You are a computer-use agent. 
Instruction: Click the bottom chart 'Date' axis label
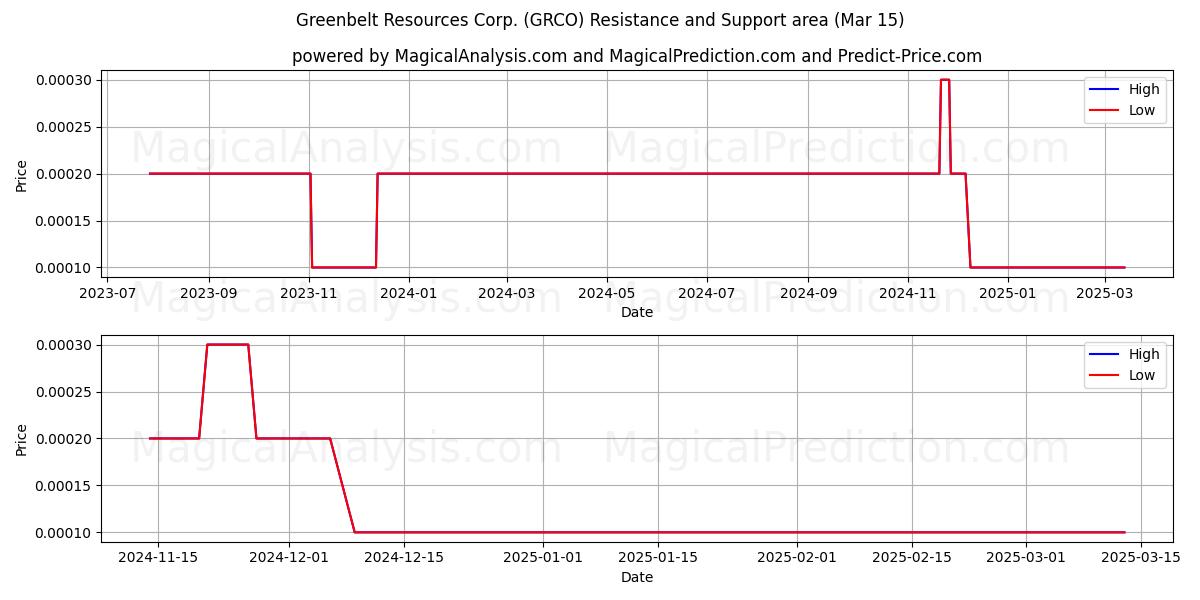tap(637, 577)
